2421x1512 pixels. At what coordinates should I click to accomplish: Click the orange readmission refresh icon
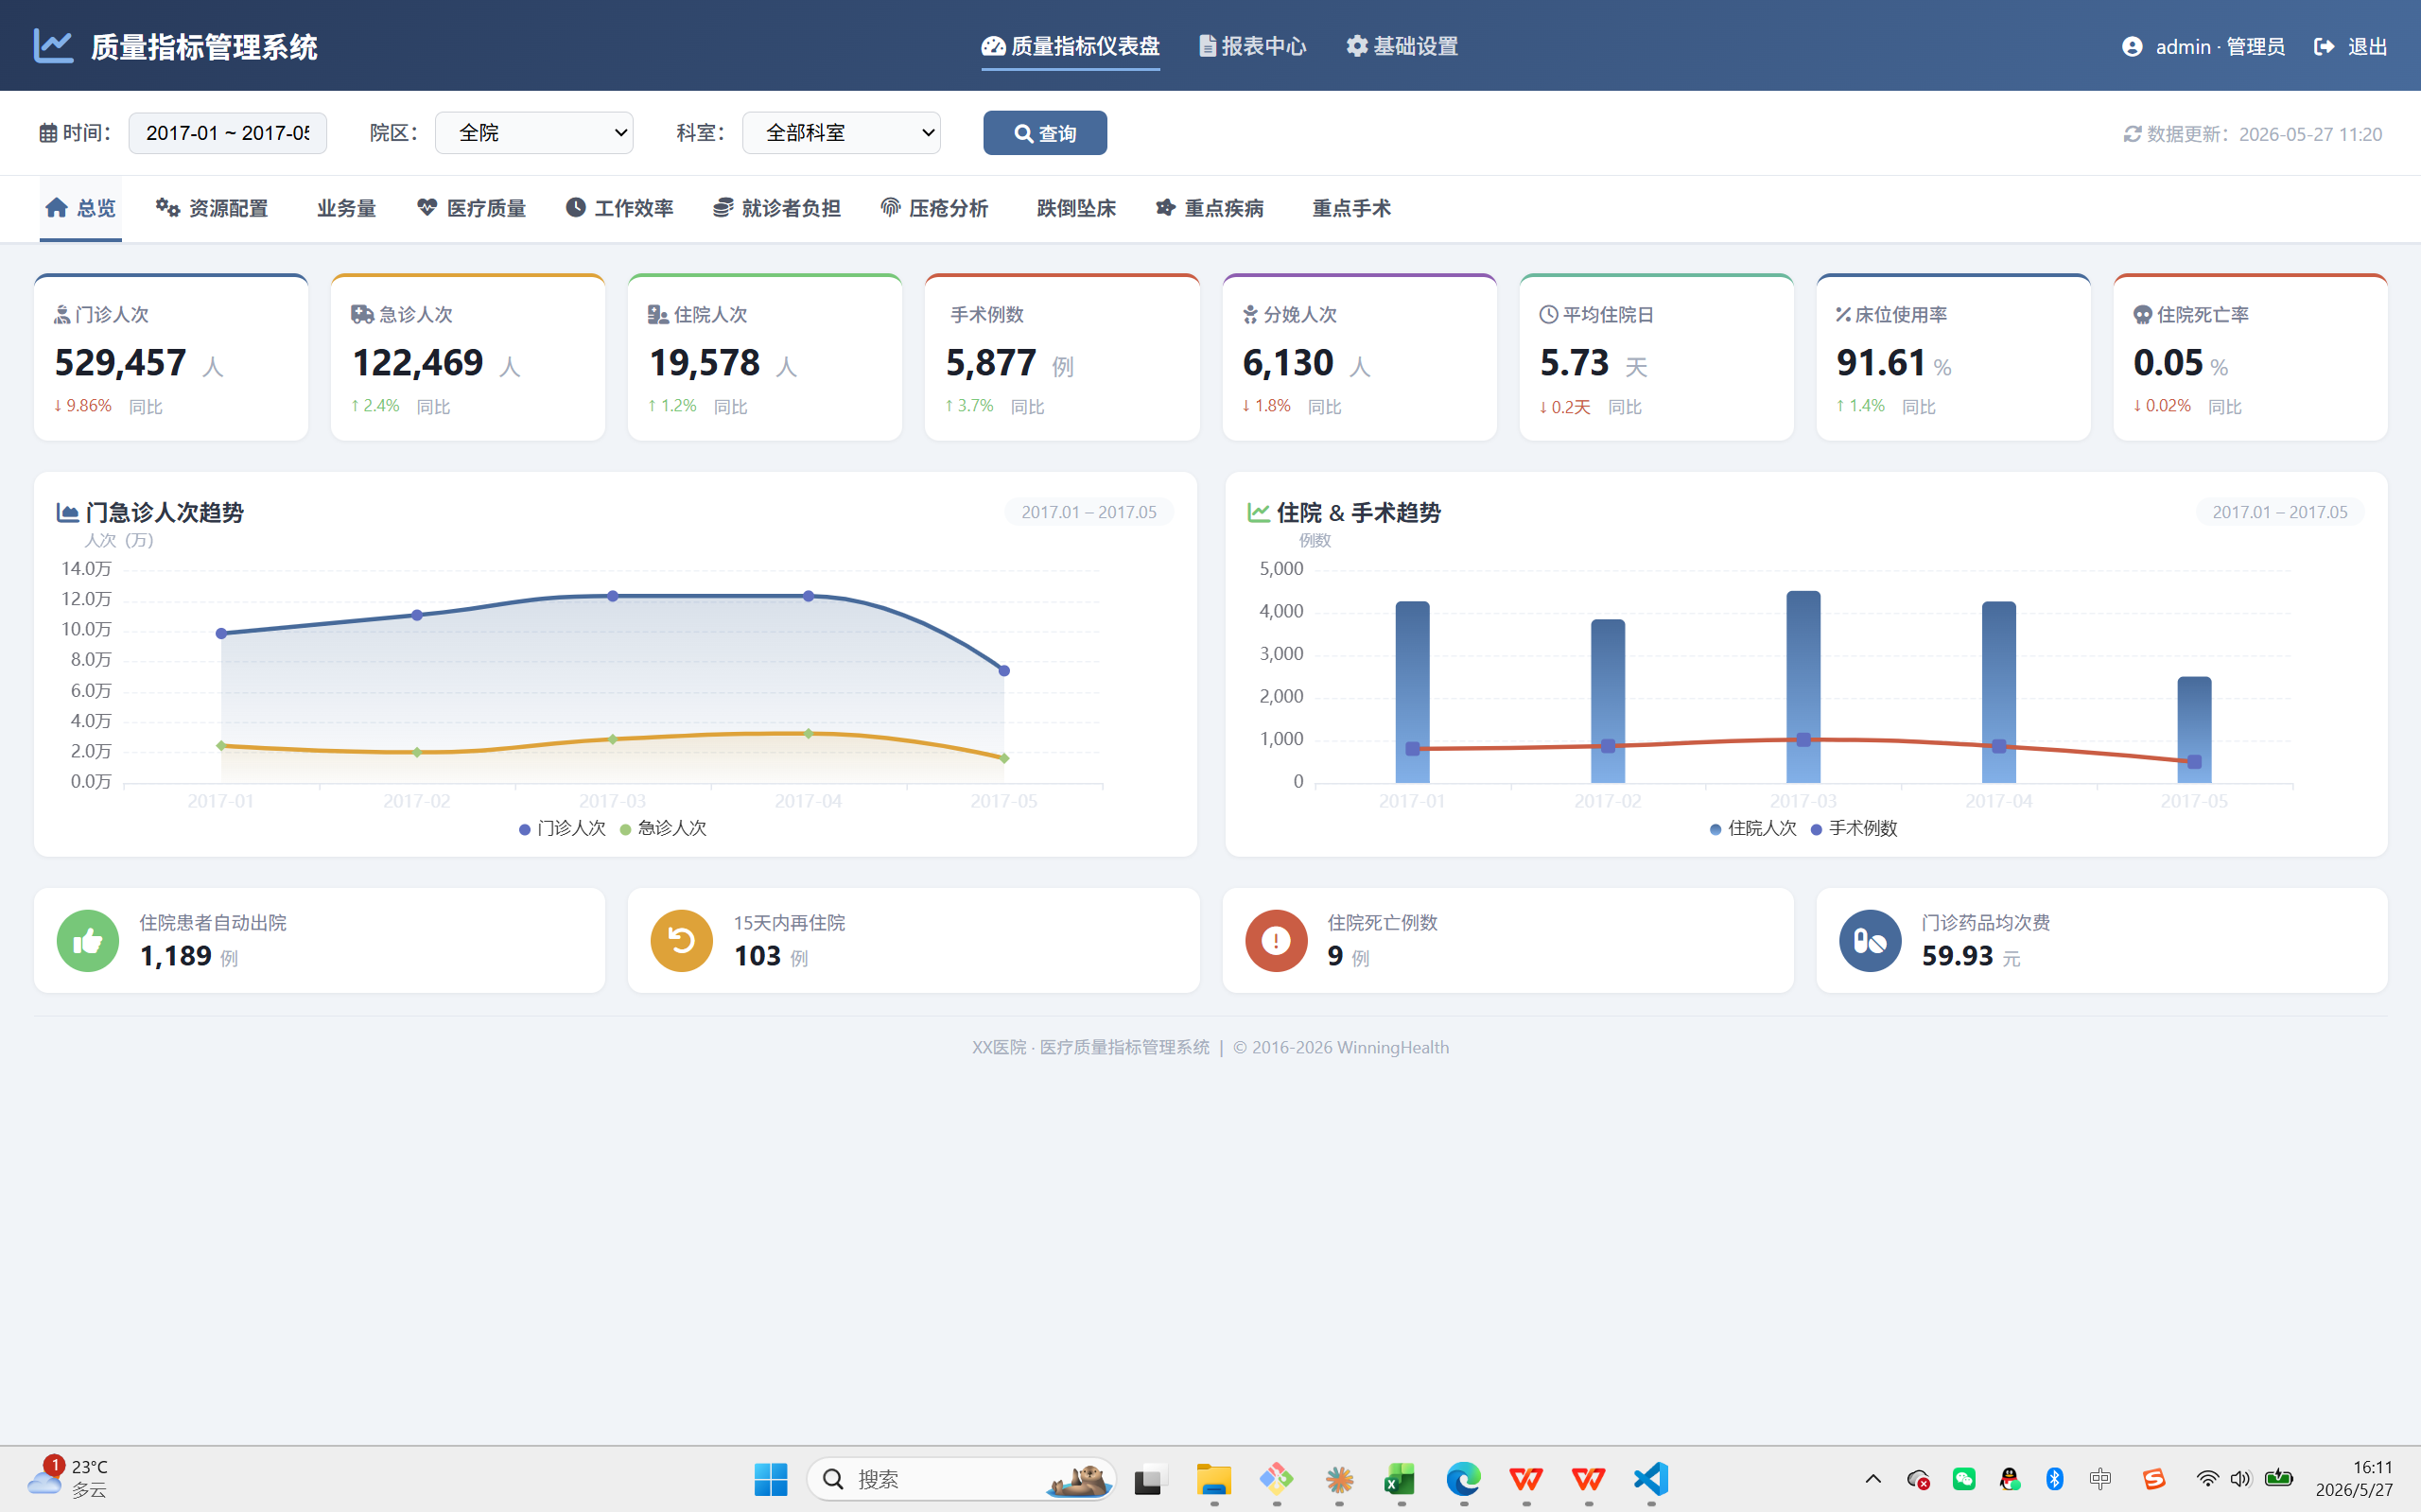[x=681, y=940]
